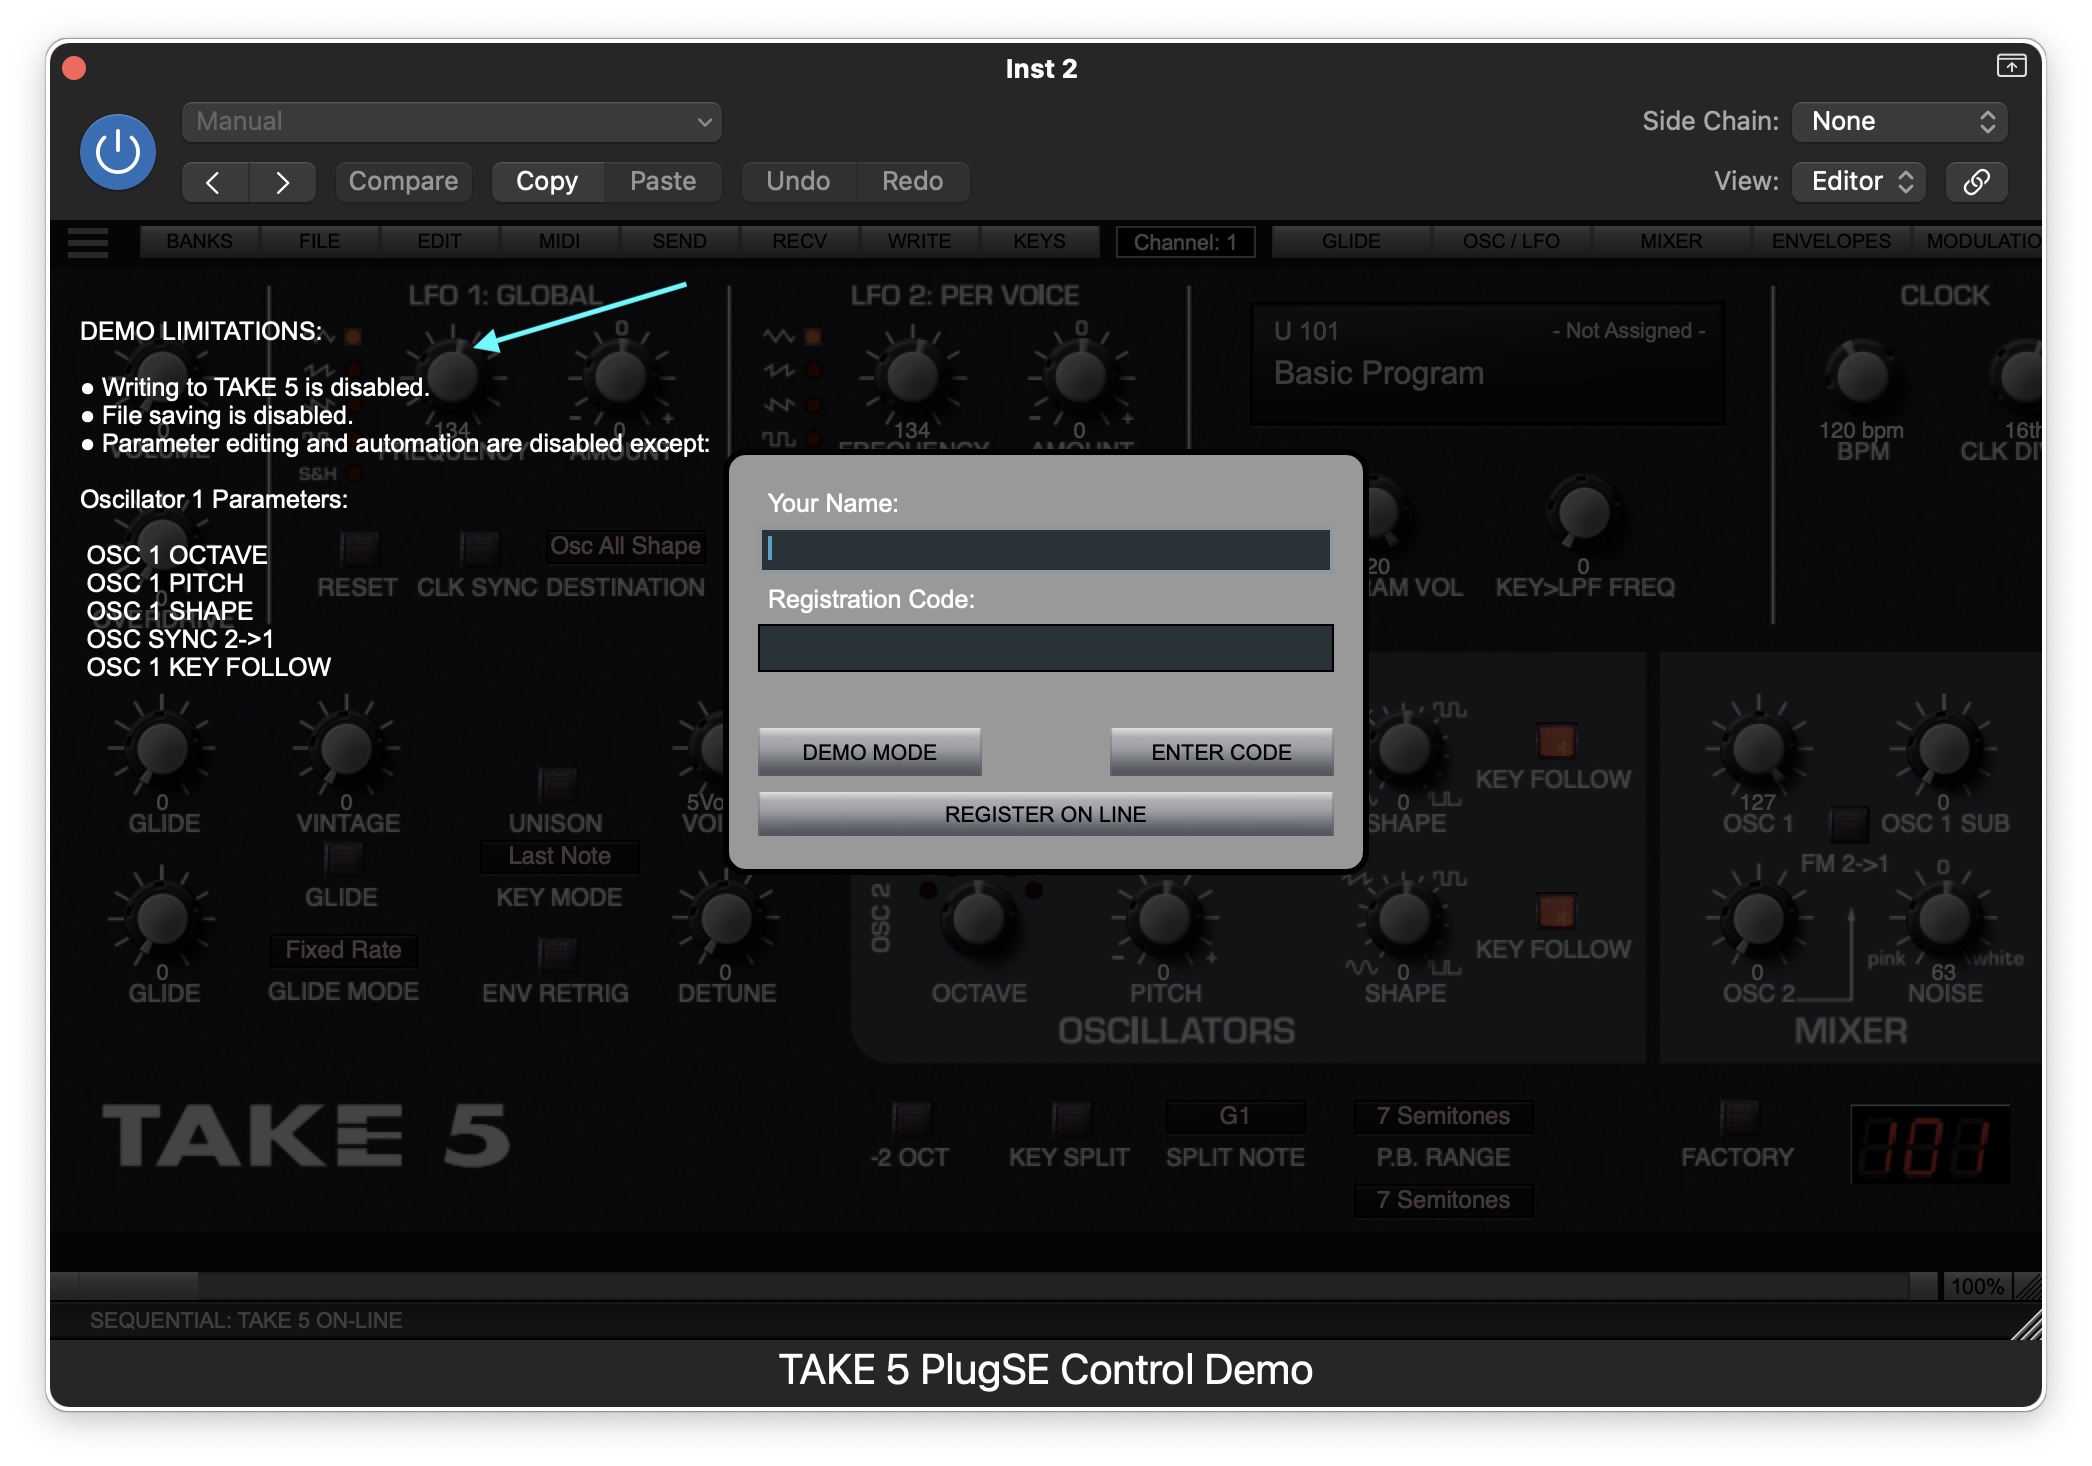Click the ENTER CODE button
The width and height of the screenshot is (2092, 1466).
(x=1221, y=752)
